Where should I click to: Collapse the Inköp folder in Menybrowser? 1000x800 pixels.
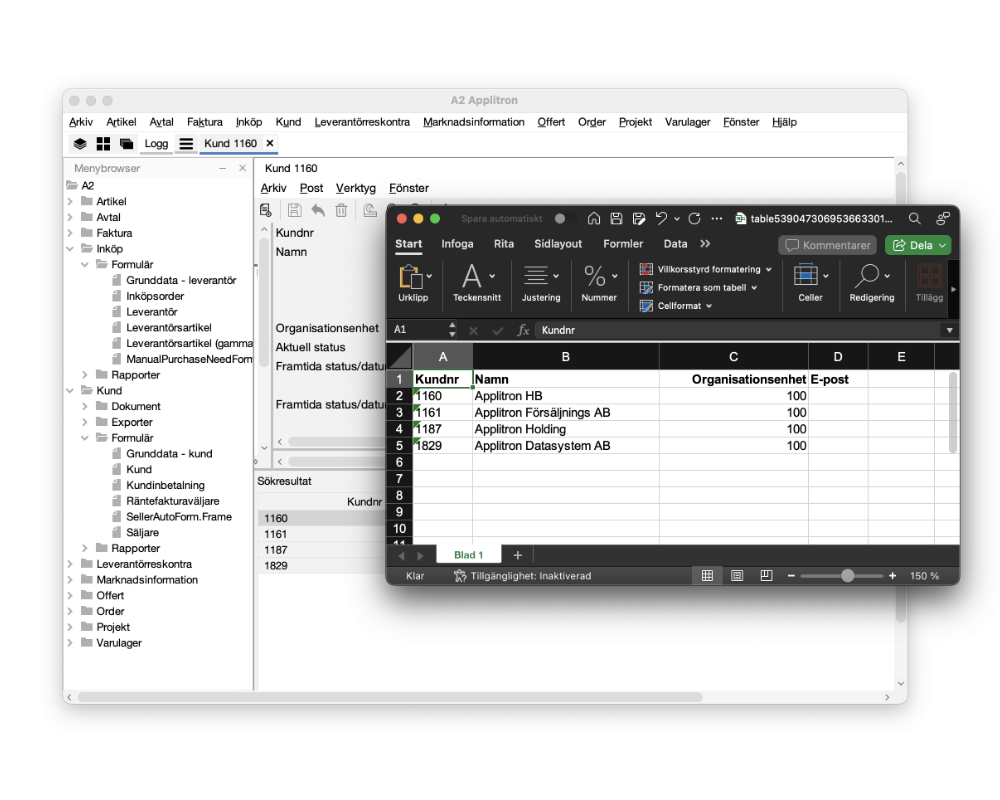point(70,249)
